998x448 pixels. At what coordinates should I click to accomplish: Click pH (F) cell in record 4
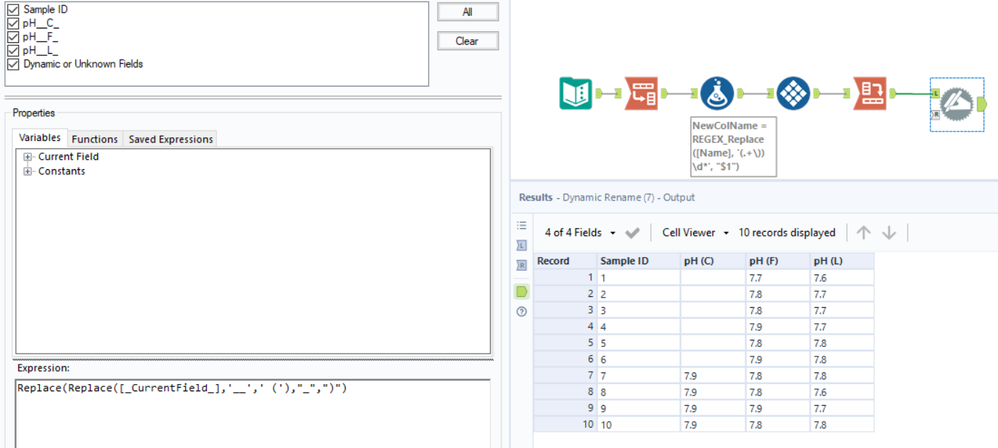tap(778, 326)
